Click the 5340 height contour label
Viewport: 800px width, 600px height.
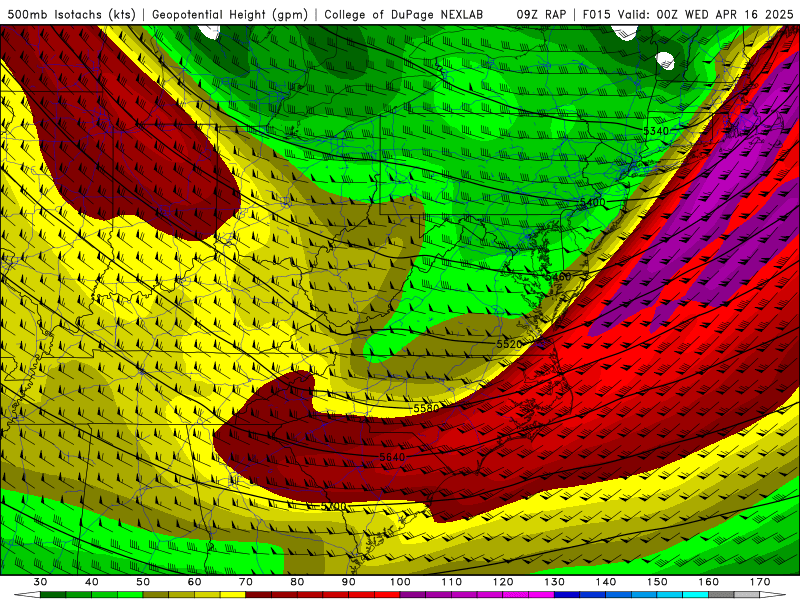(656, 131)
